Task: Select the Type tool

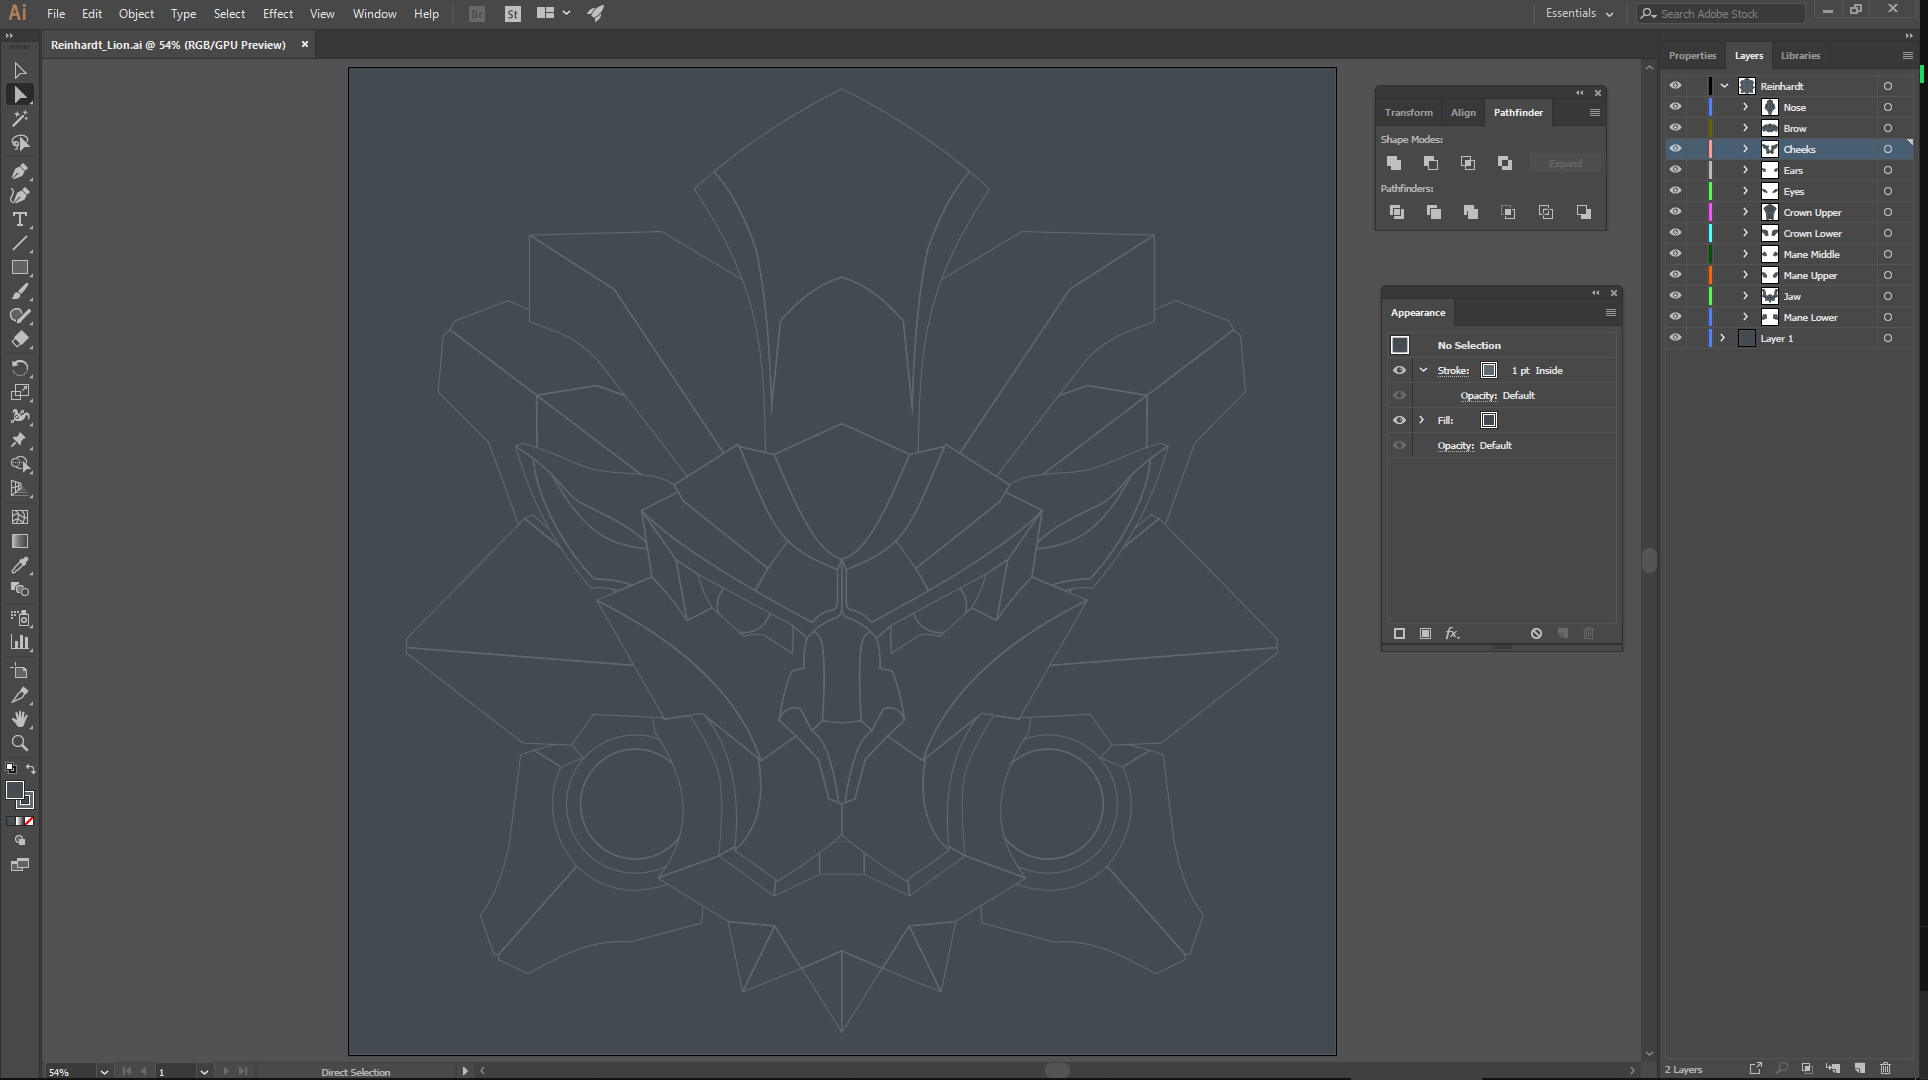Action: [20, 219]
